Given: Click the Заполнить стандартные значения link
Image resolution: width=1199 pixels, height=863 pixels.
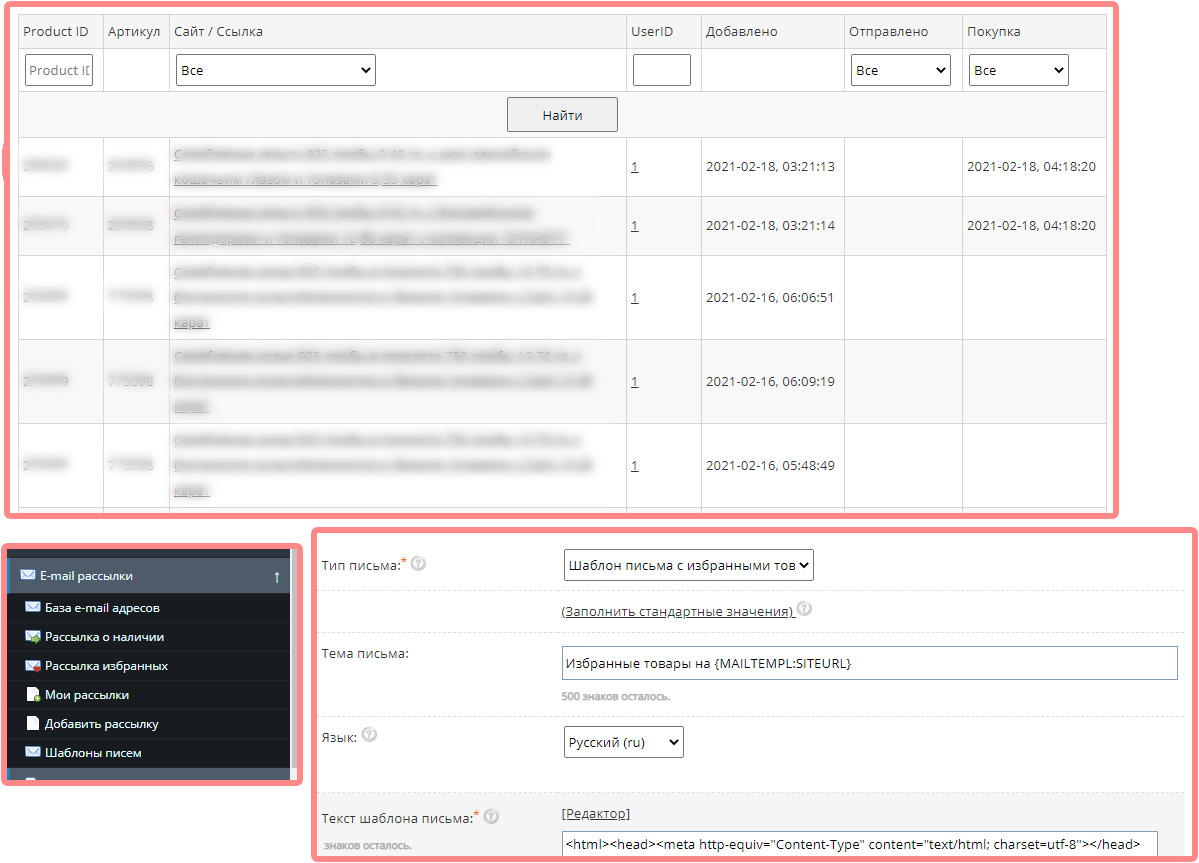Looking at the screenshot, I should pyautogui.click(x=678, y=611).
